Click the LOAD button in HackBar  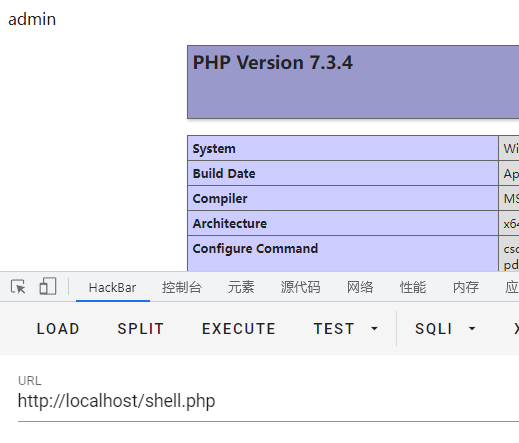point(58,329)
